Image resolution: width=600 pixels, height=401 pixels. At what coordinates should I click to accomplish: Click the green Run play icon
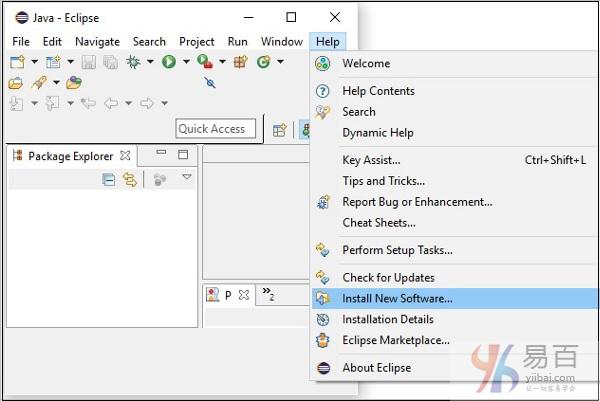click(169, 62)
